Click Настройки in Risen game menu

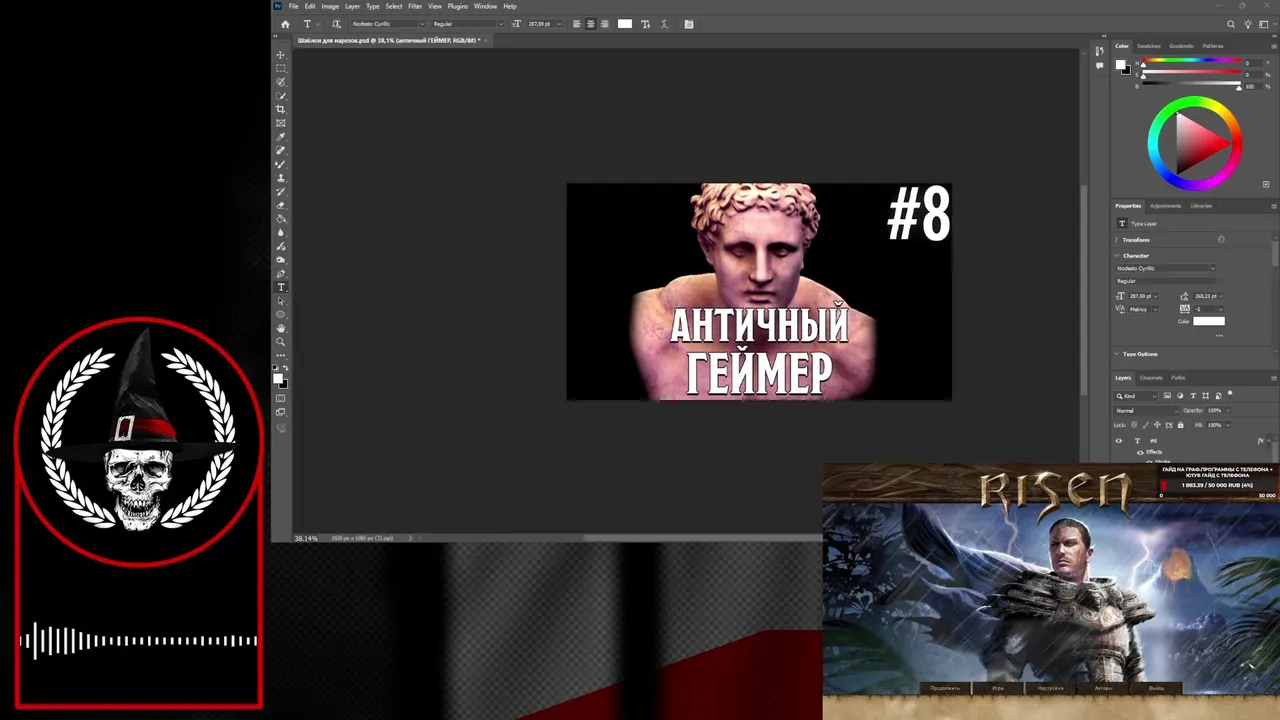1050,688
